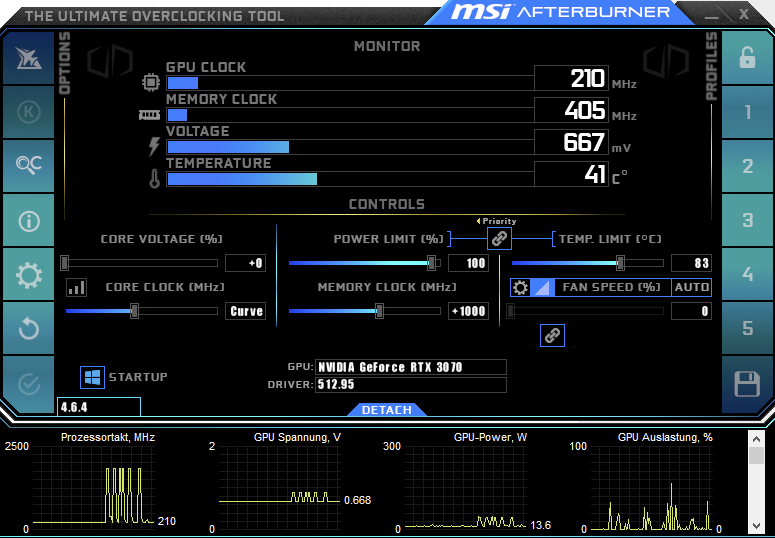775x538 pixels.
Task: Click the temp limit 83 value field
Action: point(691,263)
